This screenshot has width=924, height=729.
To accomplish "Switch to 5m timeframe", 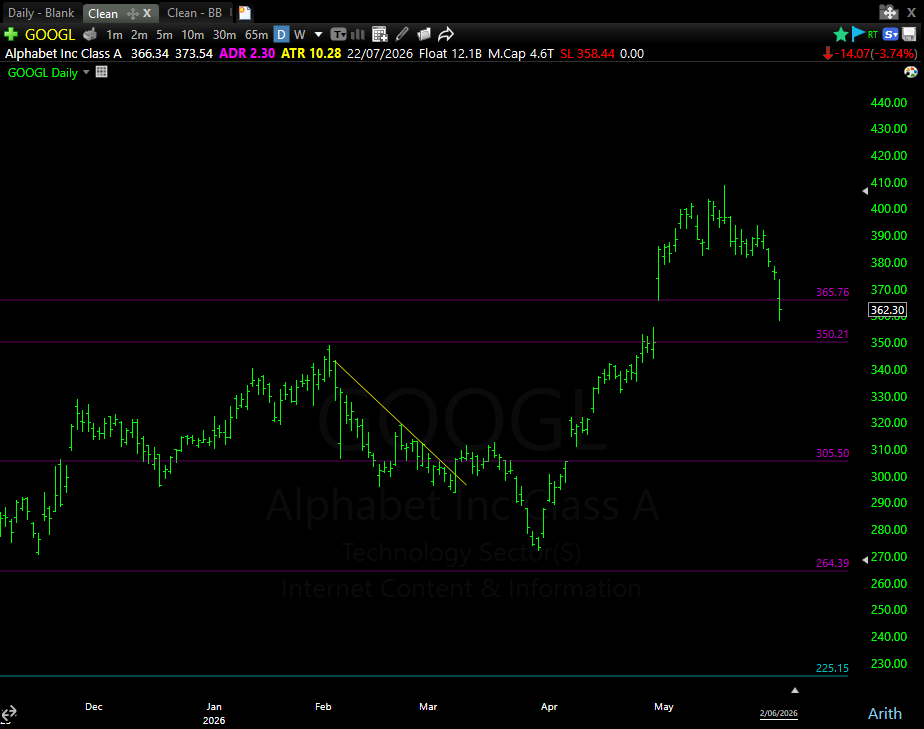I will (164, 35).
